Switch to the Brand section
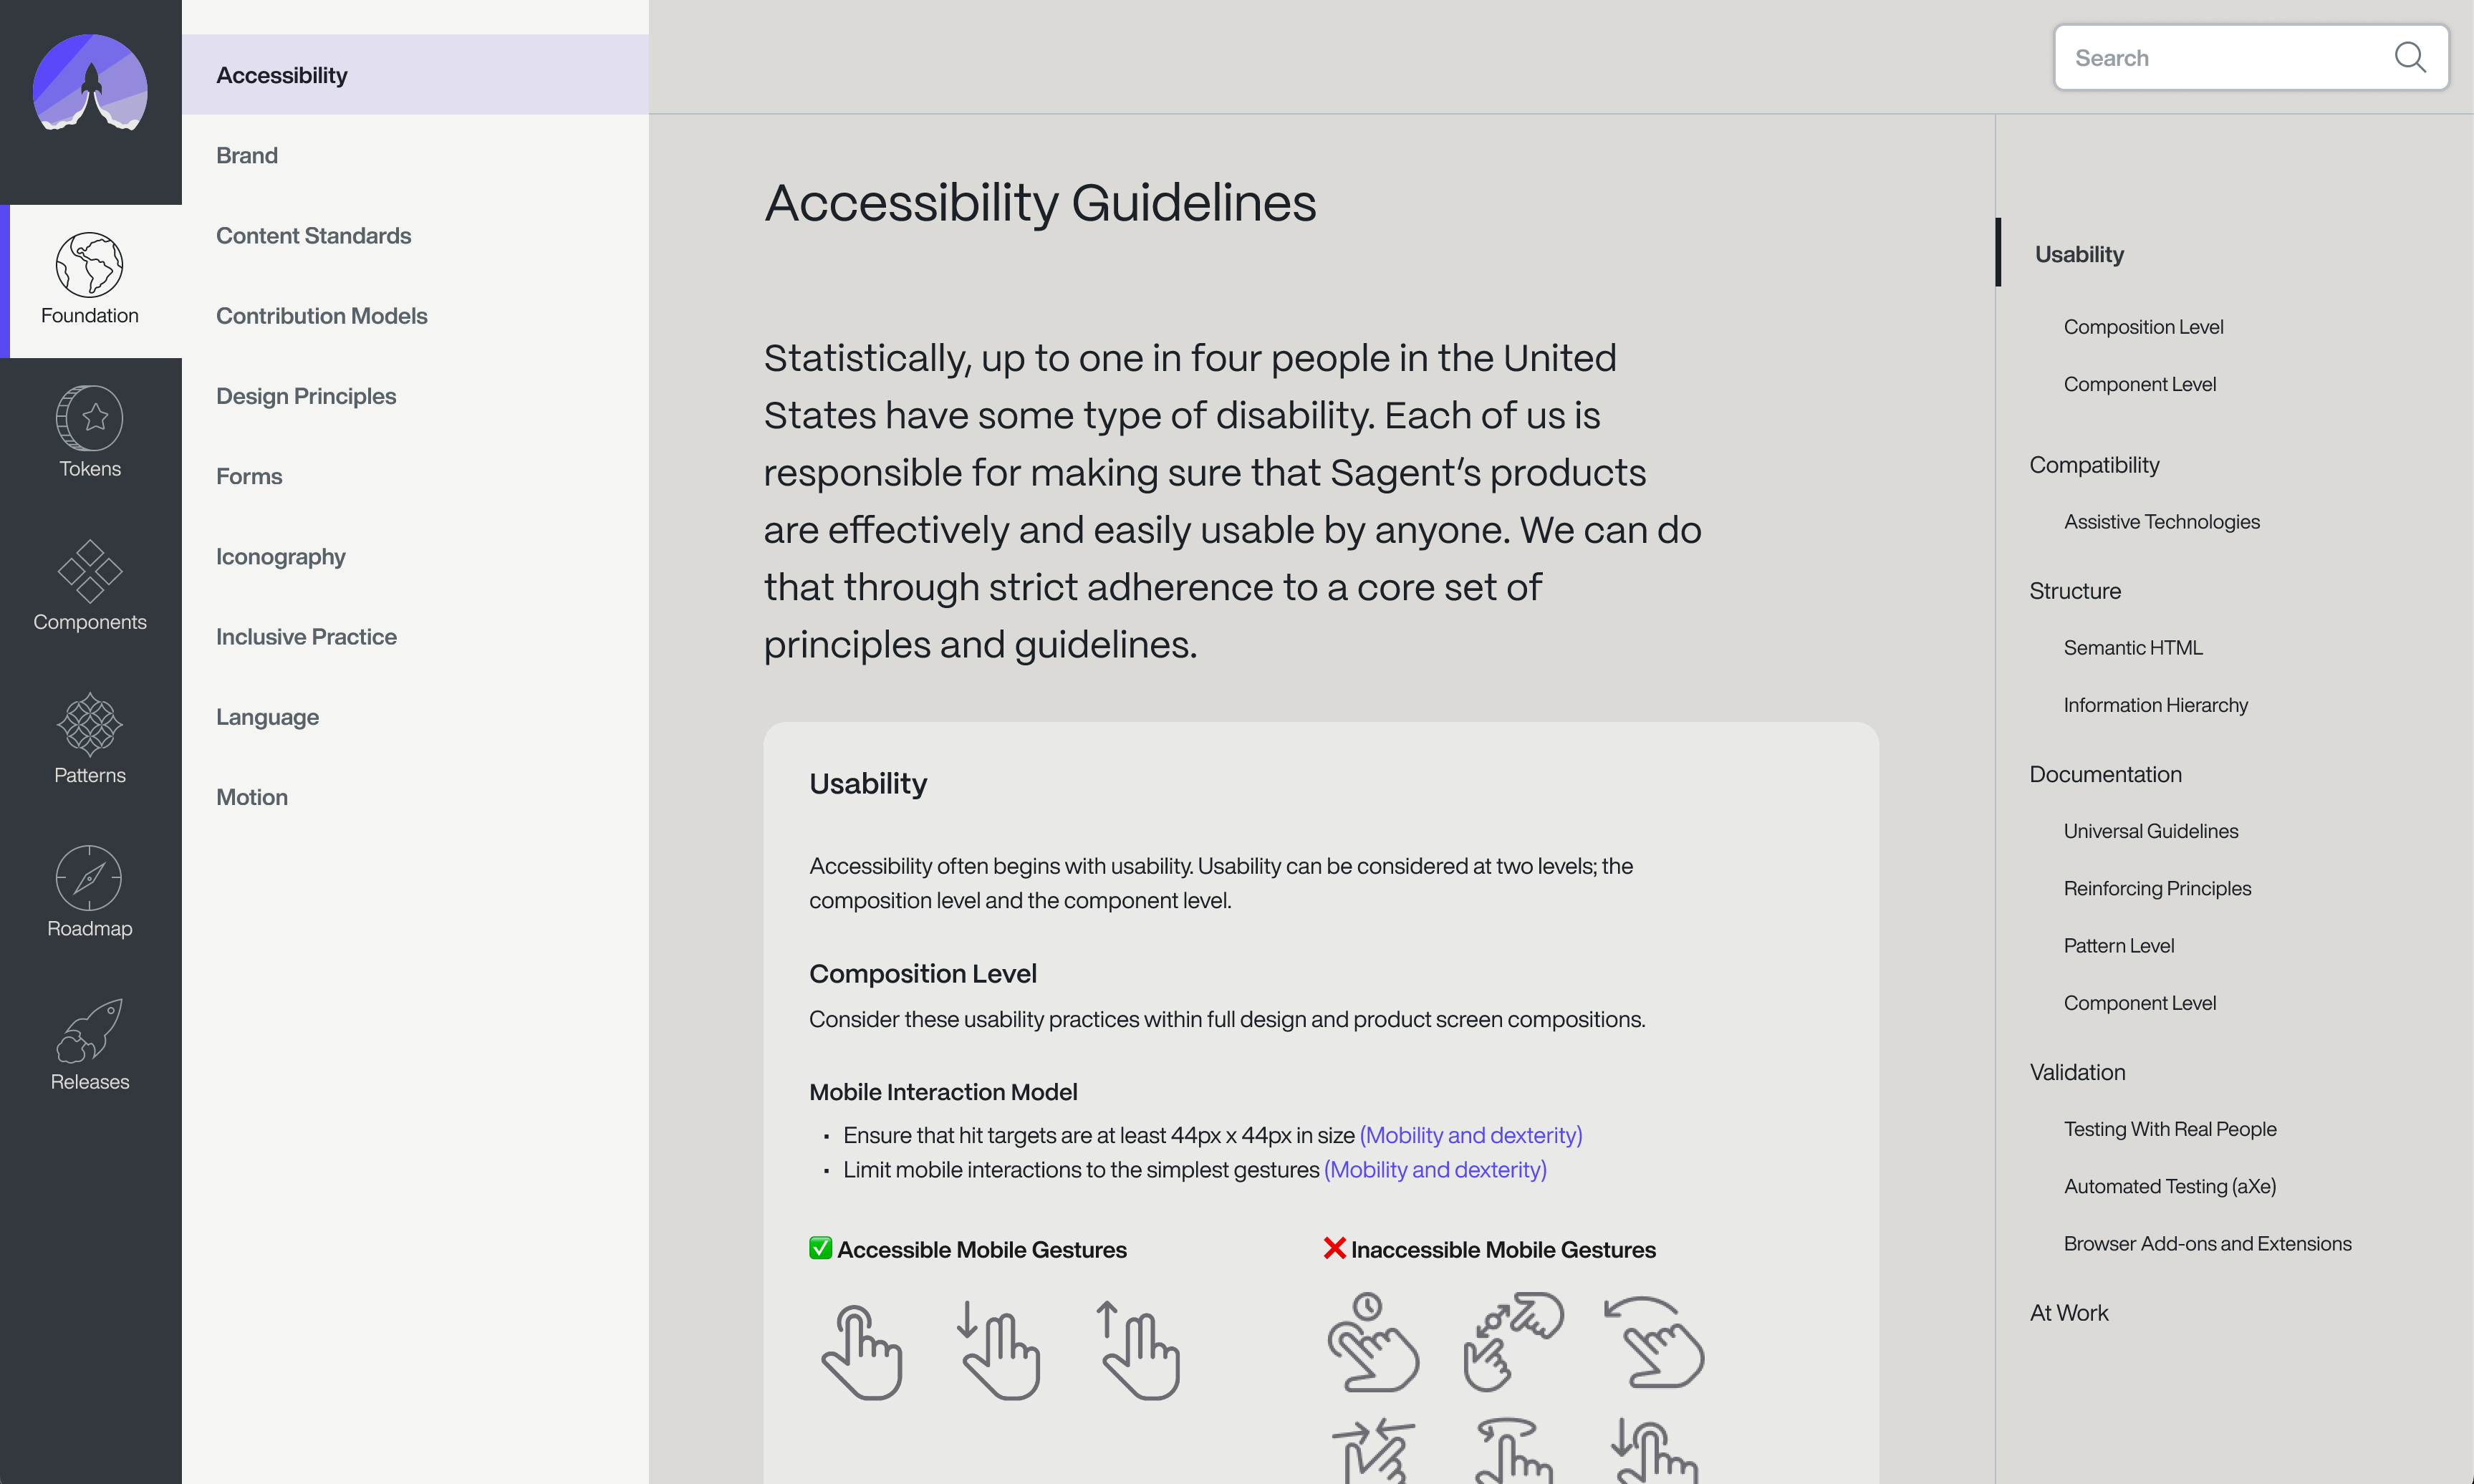Image resolution: width=2474 pixels, height=1484 pixels. click(247, 155)
